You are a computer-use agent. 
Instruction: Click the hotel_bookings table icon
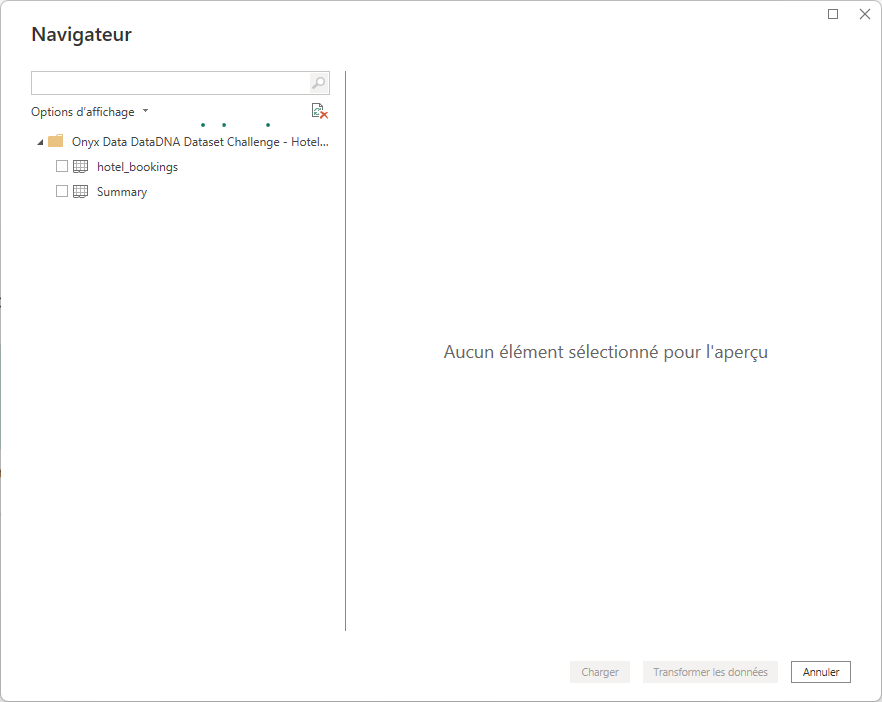click(x=80, y=166)
